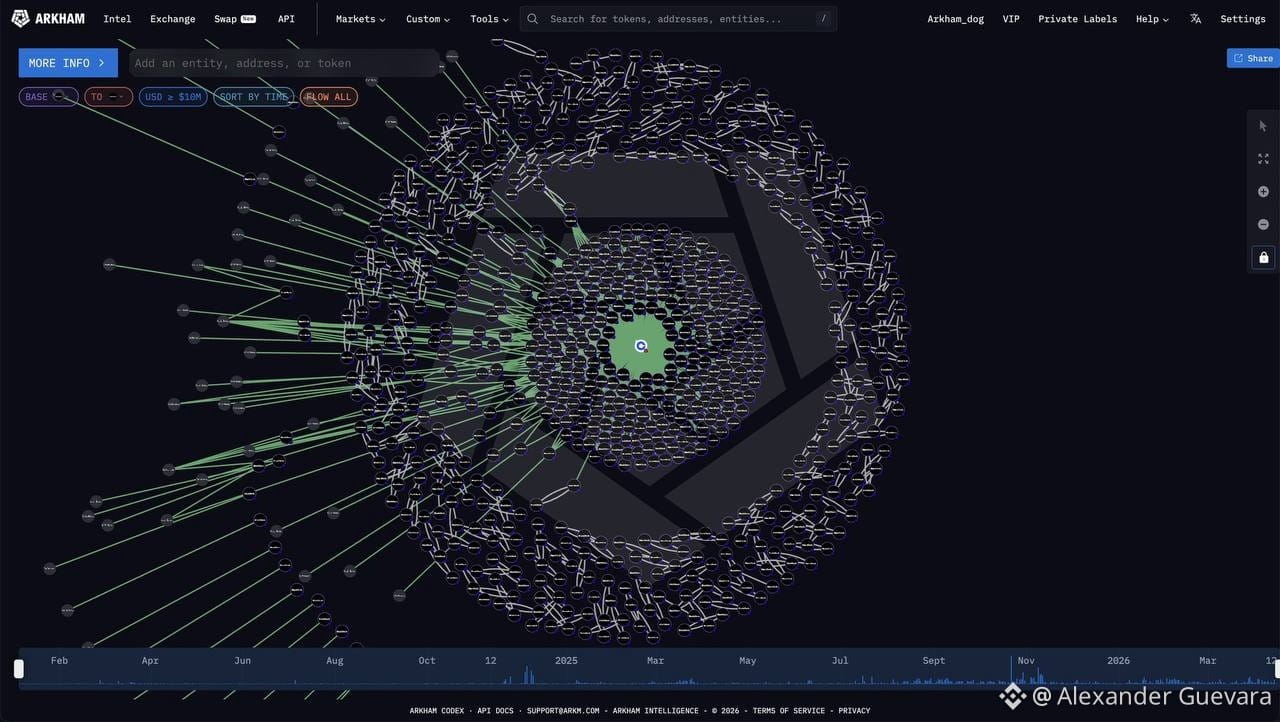
Task: Open the API DOCS footer link
Action: tap(496, 711)
